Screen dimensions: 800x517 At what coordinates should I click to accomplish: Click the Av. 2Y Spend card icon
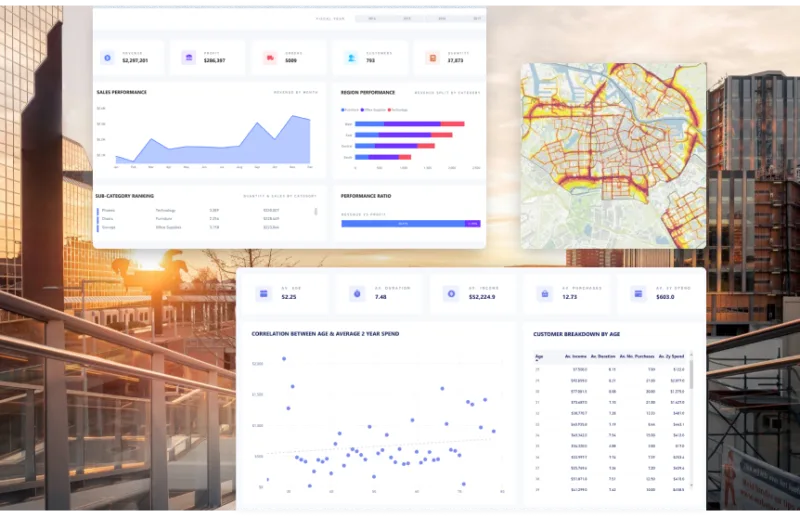[637, 294]
